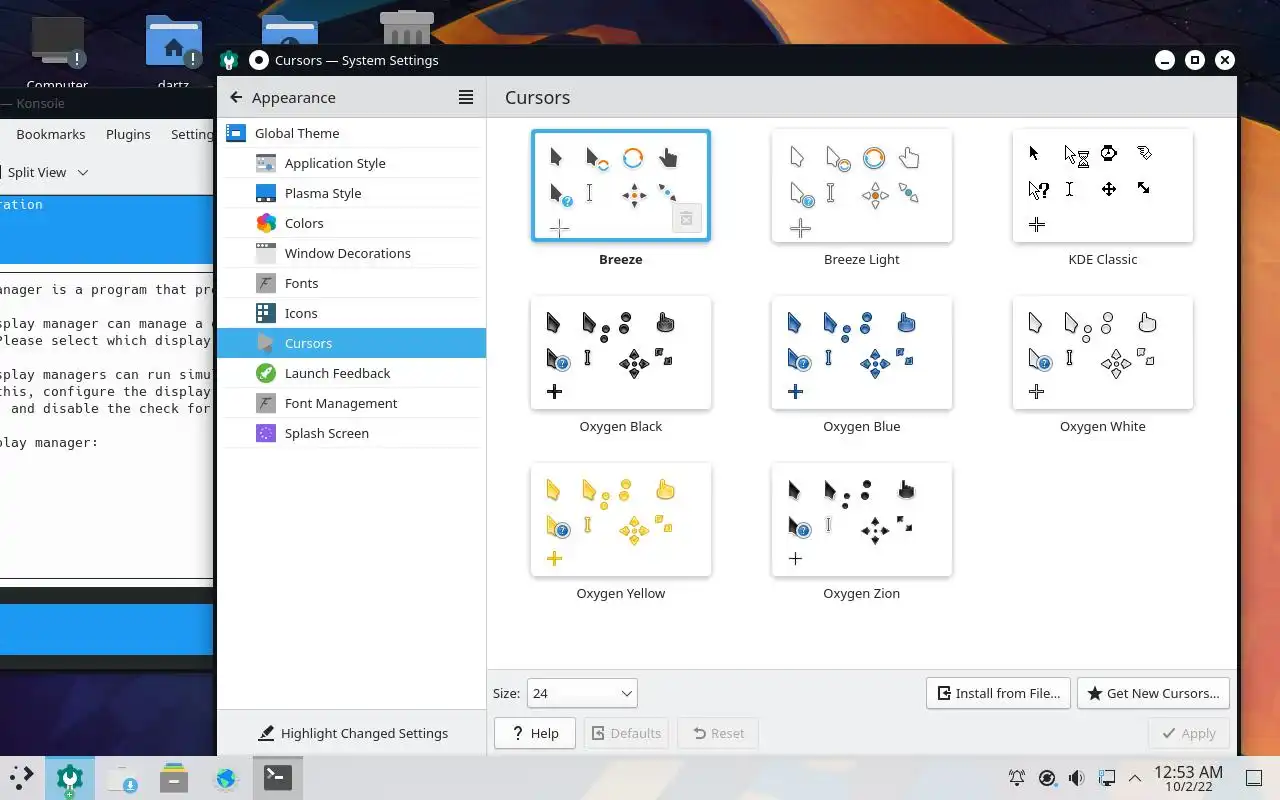This screenshot has width=1280, height=800.
Task: Click the Application Style icon
Action: click(x=265, y=163)
